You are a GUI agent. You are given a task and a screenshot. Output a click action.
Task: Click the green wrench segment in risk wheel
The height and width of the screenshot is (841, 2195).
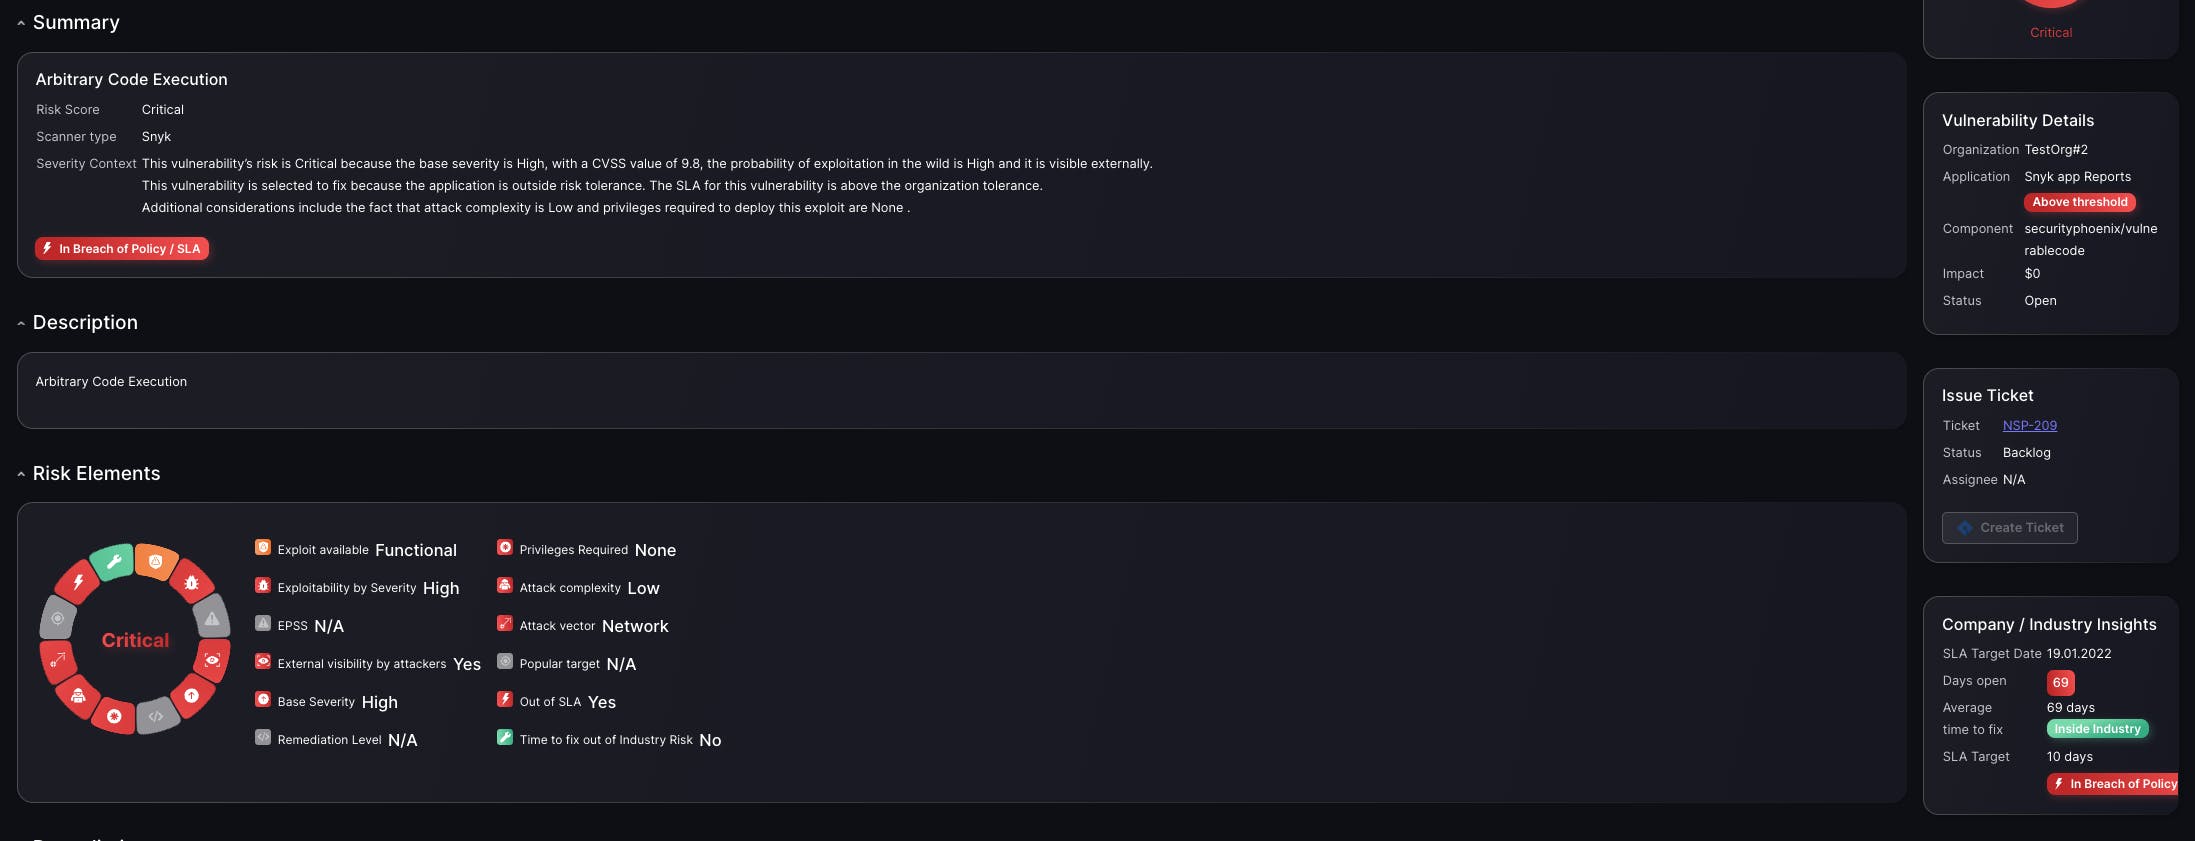coord(113,562)
